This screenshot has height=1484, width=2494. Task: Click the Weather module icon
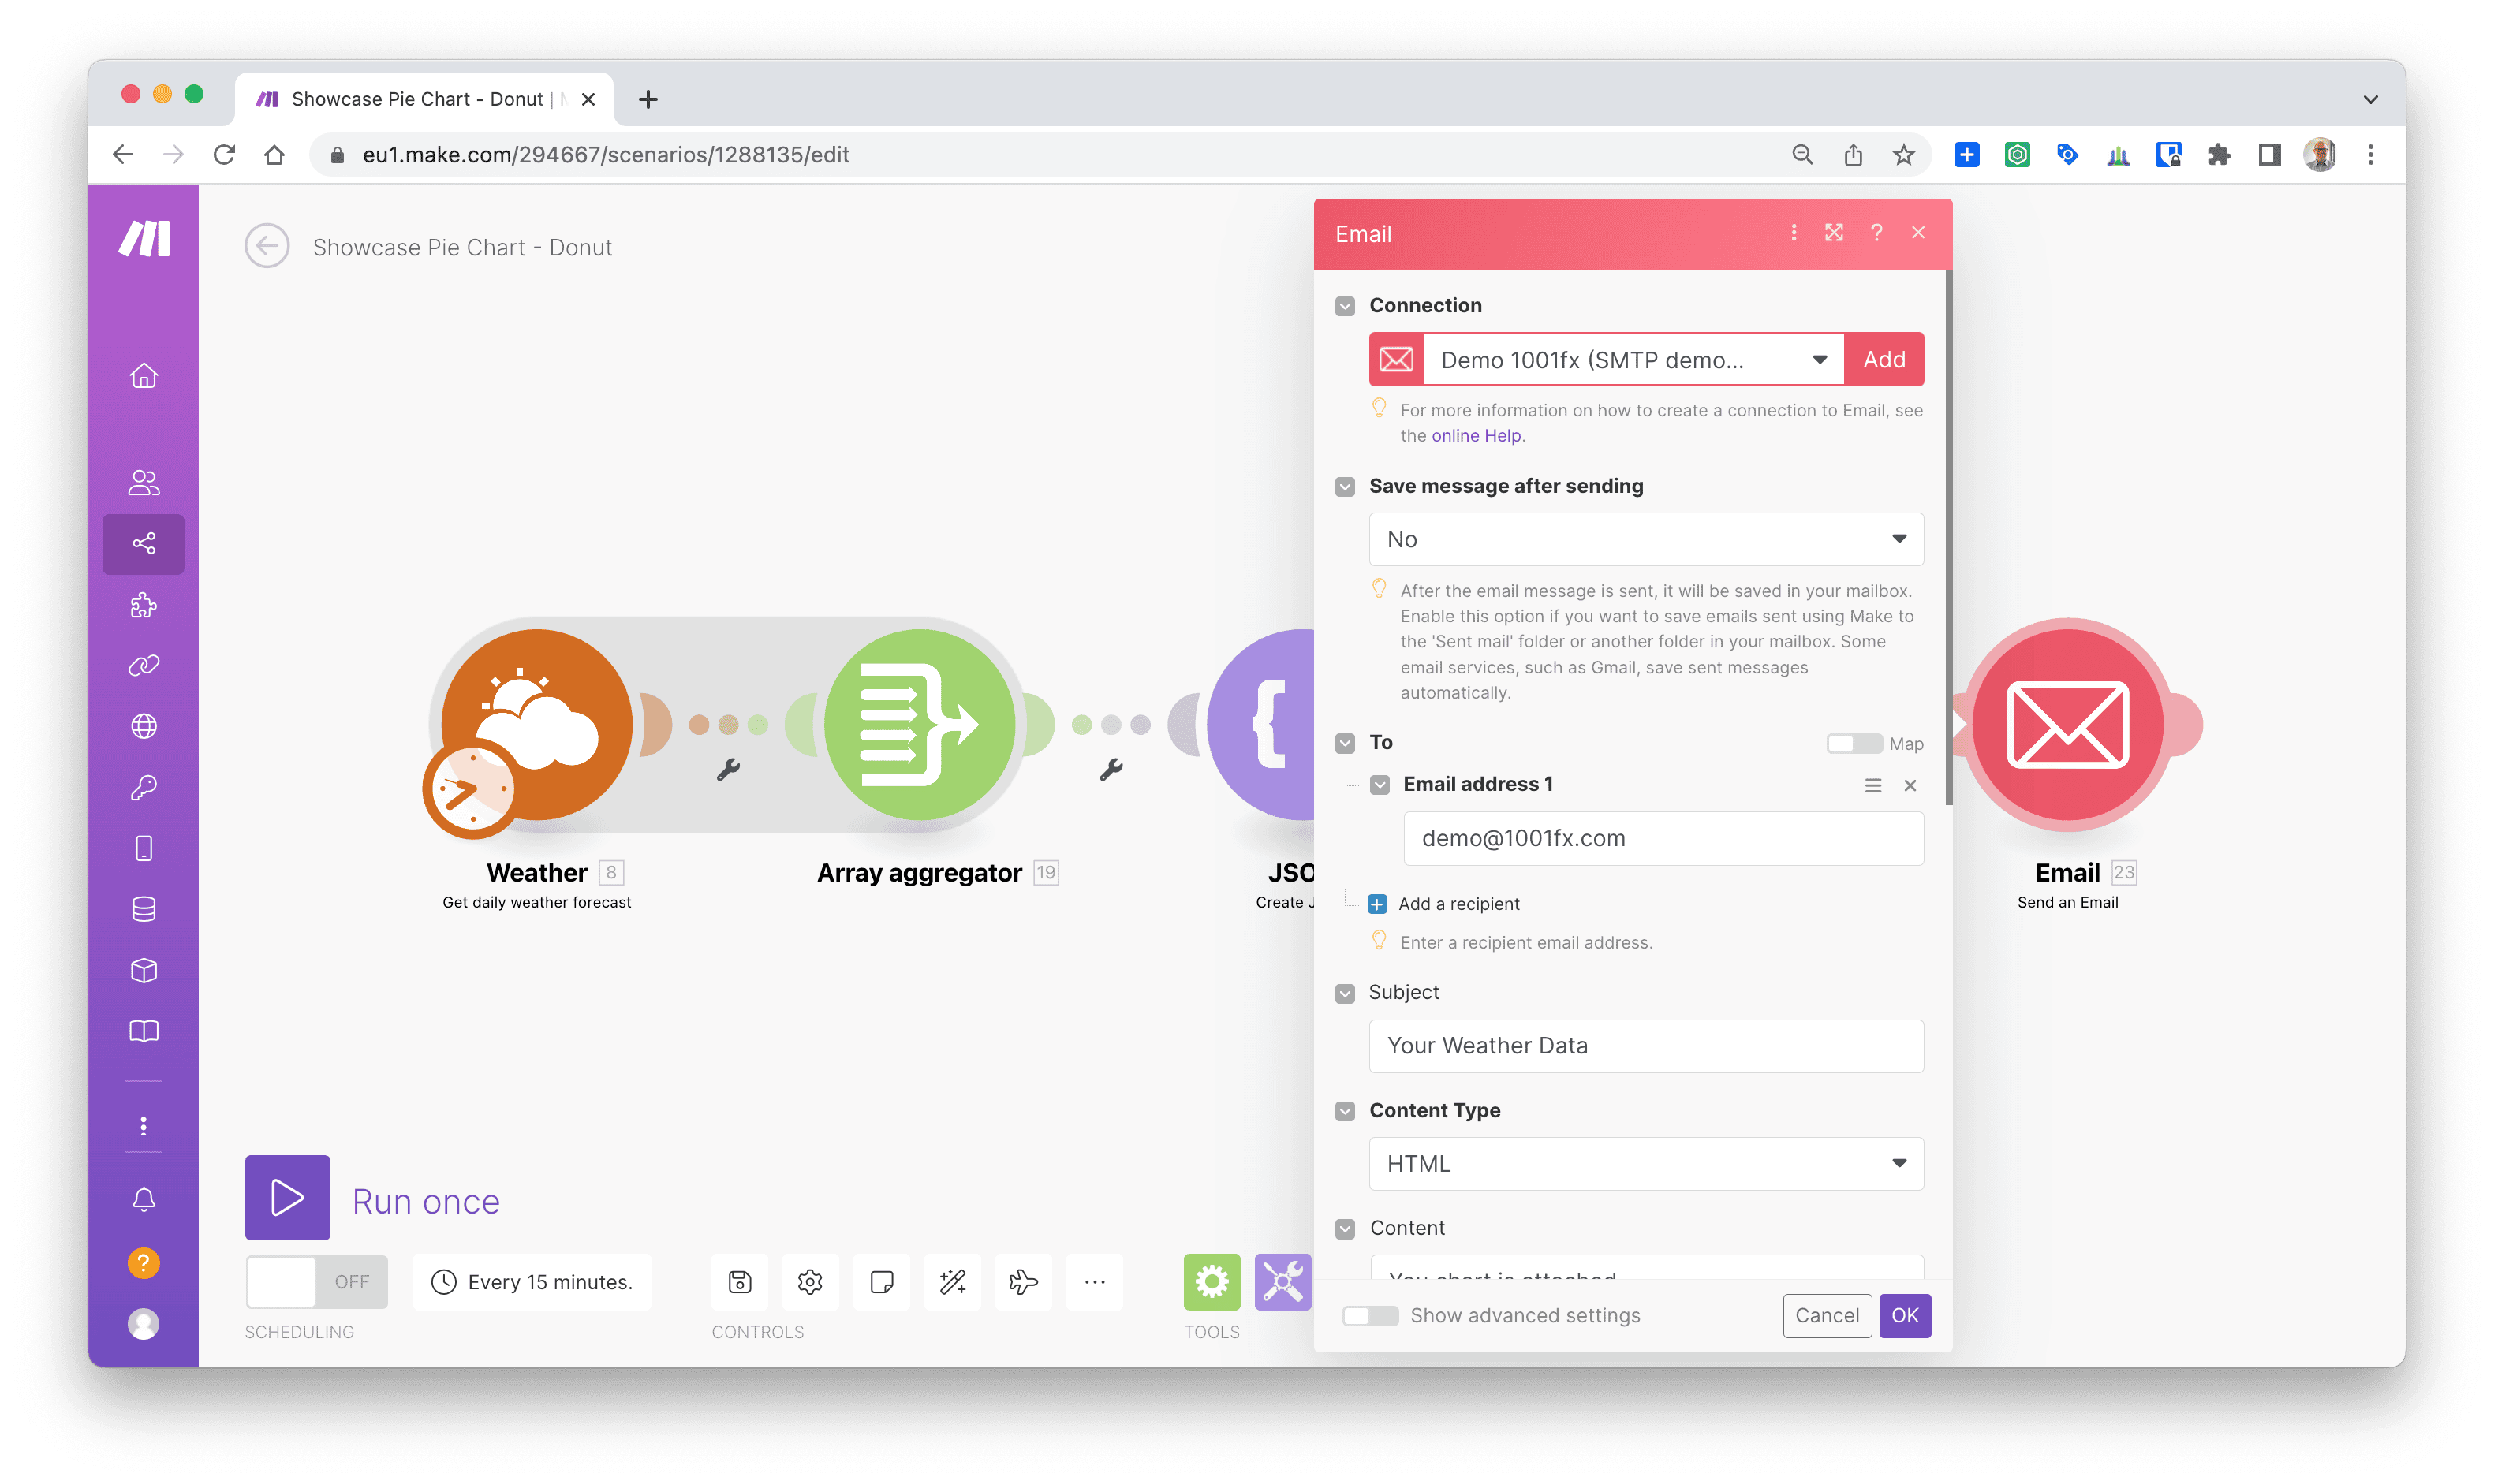(x=537, y=724)
